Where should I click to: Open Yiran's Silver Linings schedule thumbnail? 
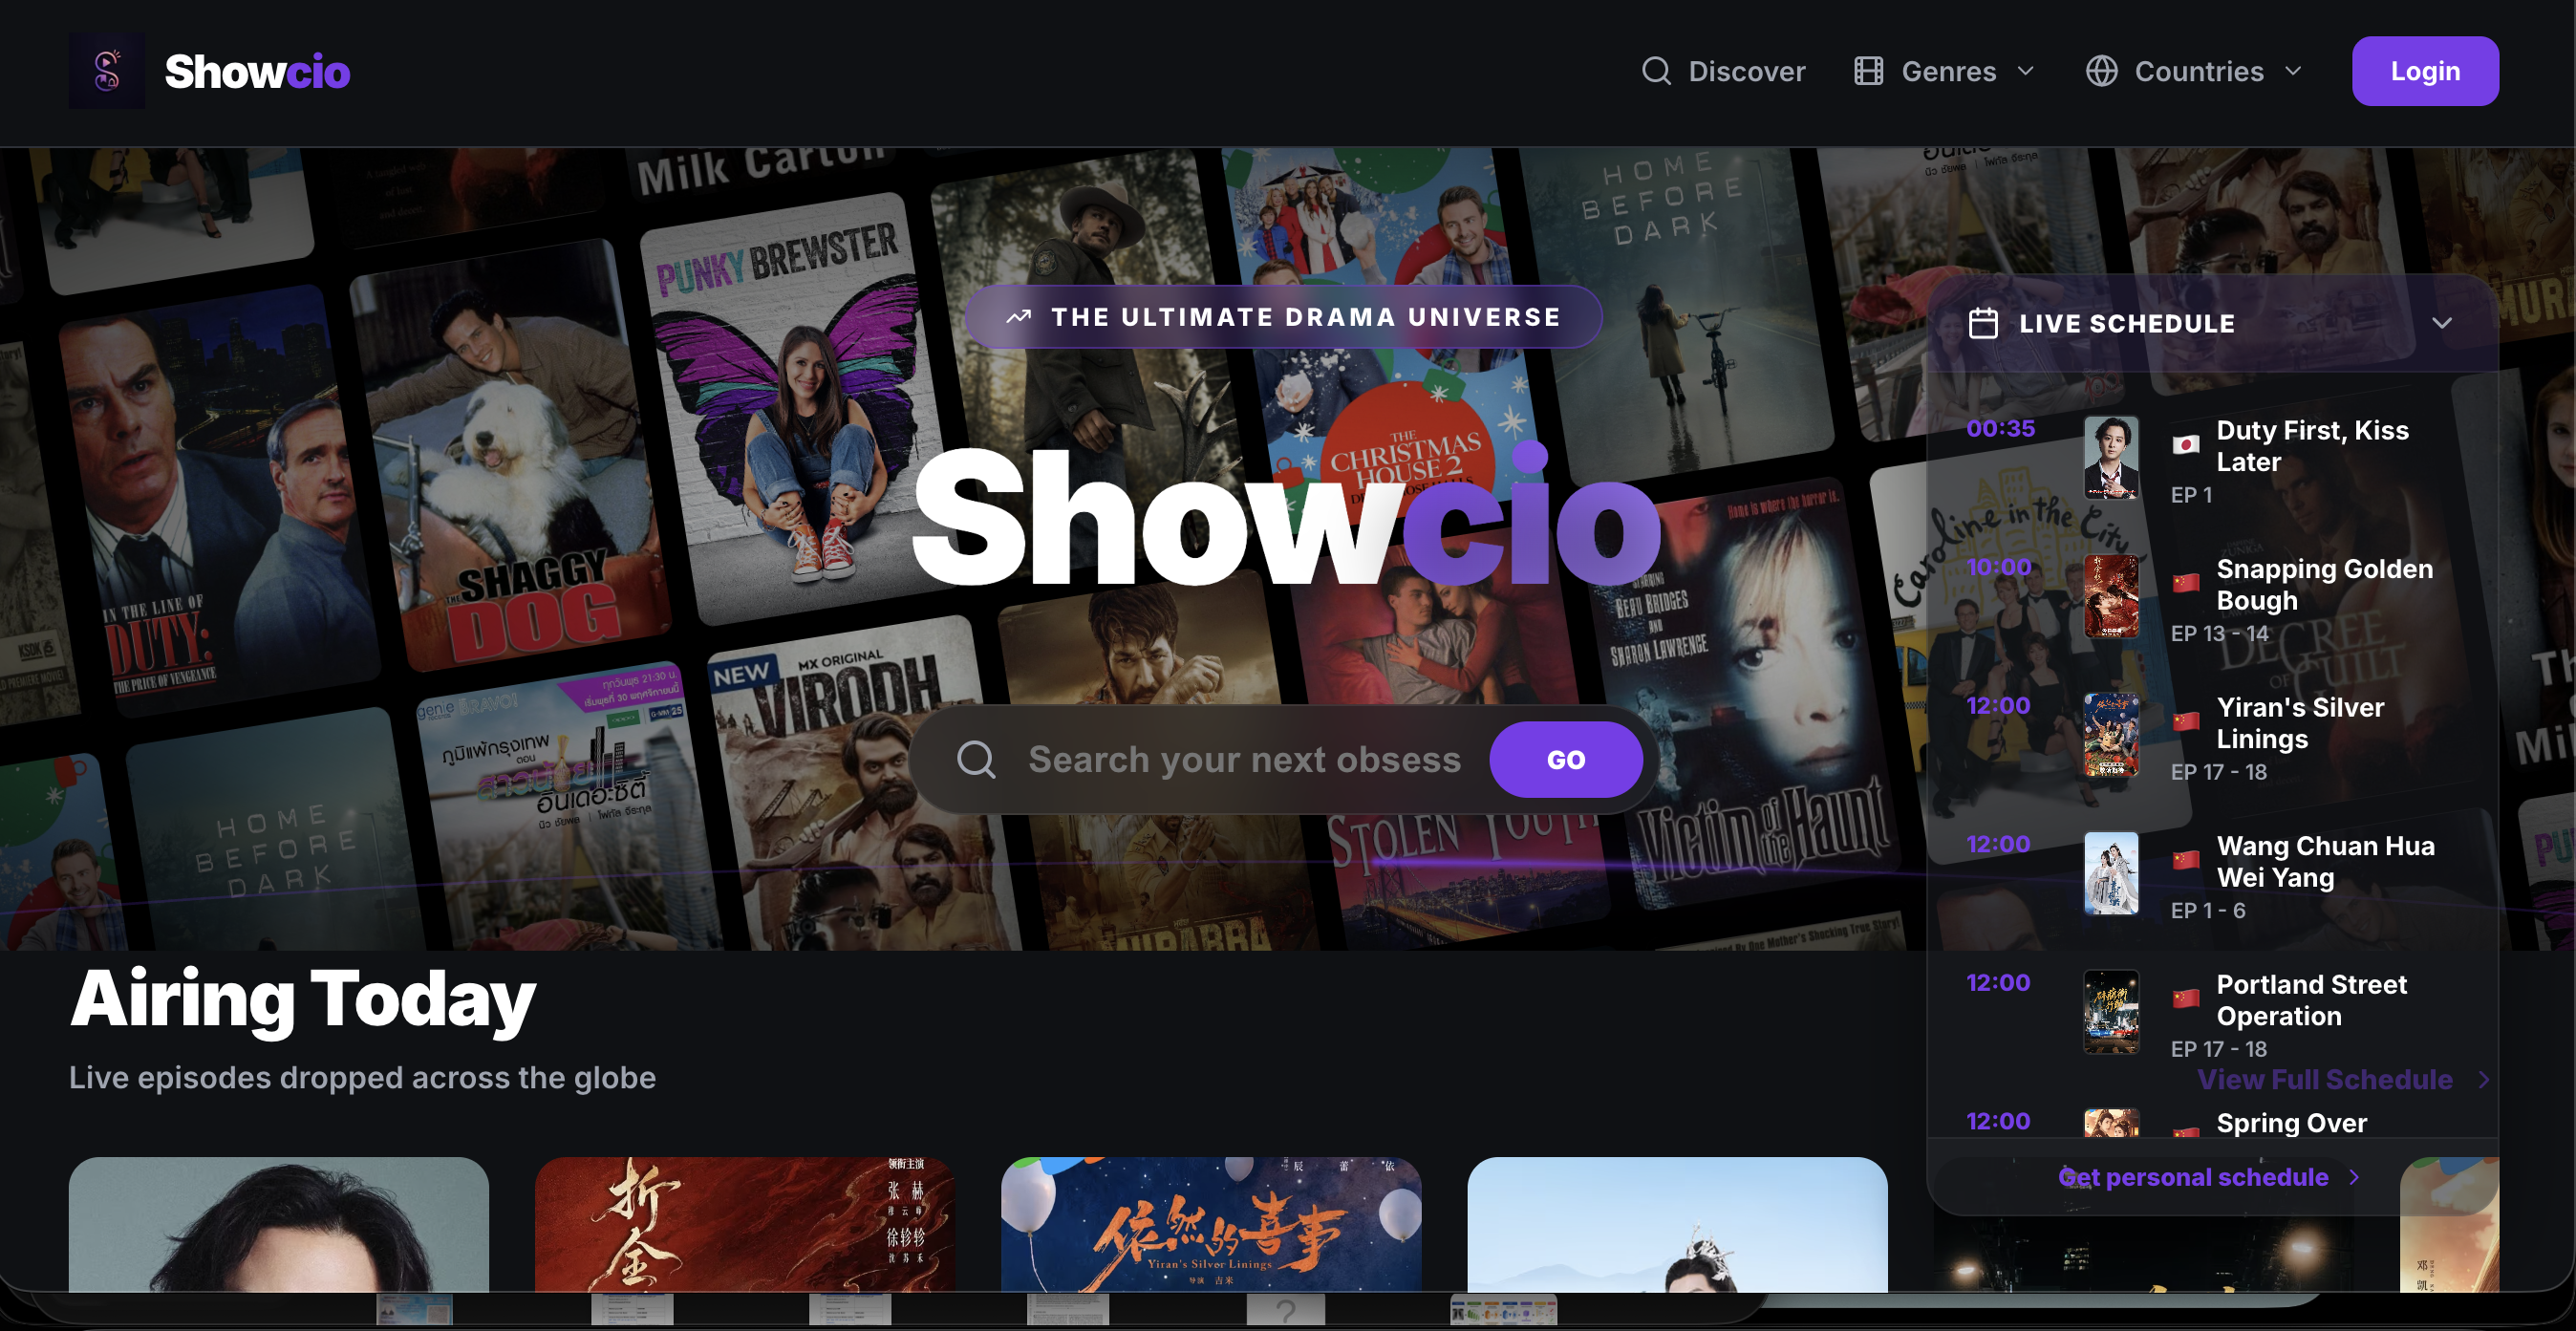pyautogui.click(x=2111, y=735)
